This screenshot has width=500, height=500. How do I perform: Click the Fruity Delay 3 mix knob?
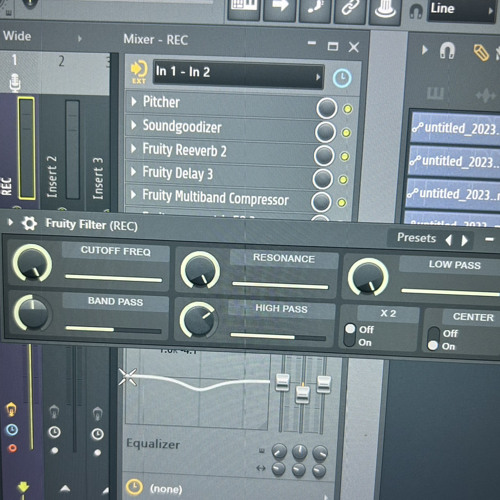(x=322, y=179)
